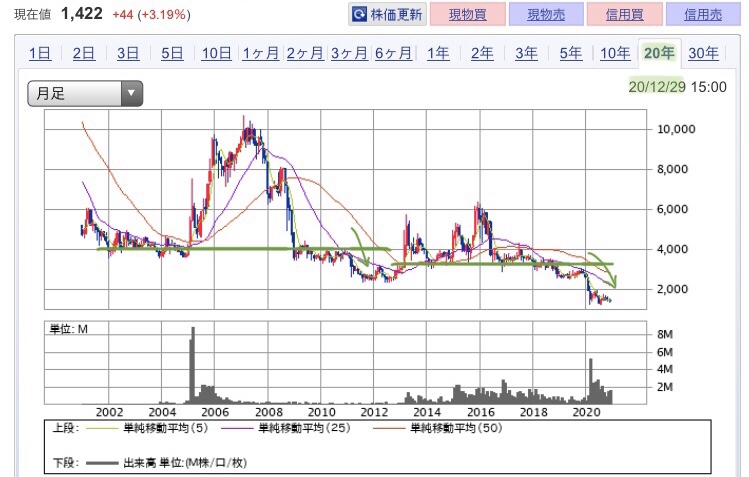
Task: Click the 20/12/29 15:00 timestamp
Action: [x=677, y=87]
